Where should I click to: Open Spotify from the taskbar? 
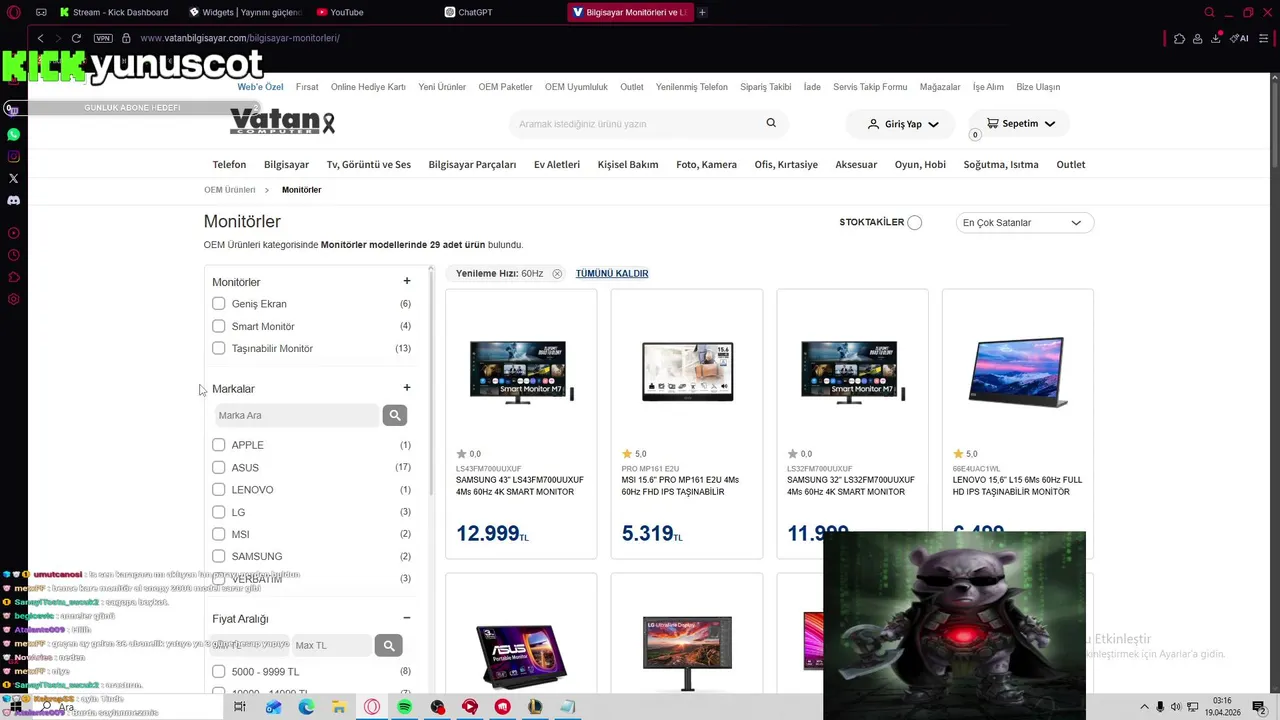(405, 707)
